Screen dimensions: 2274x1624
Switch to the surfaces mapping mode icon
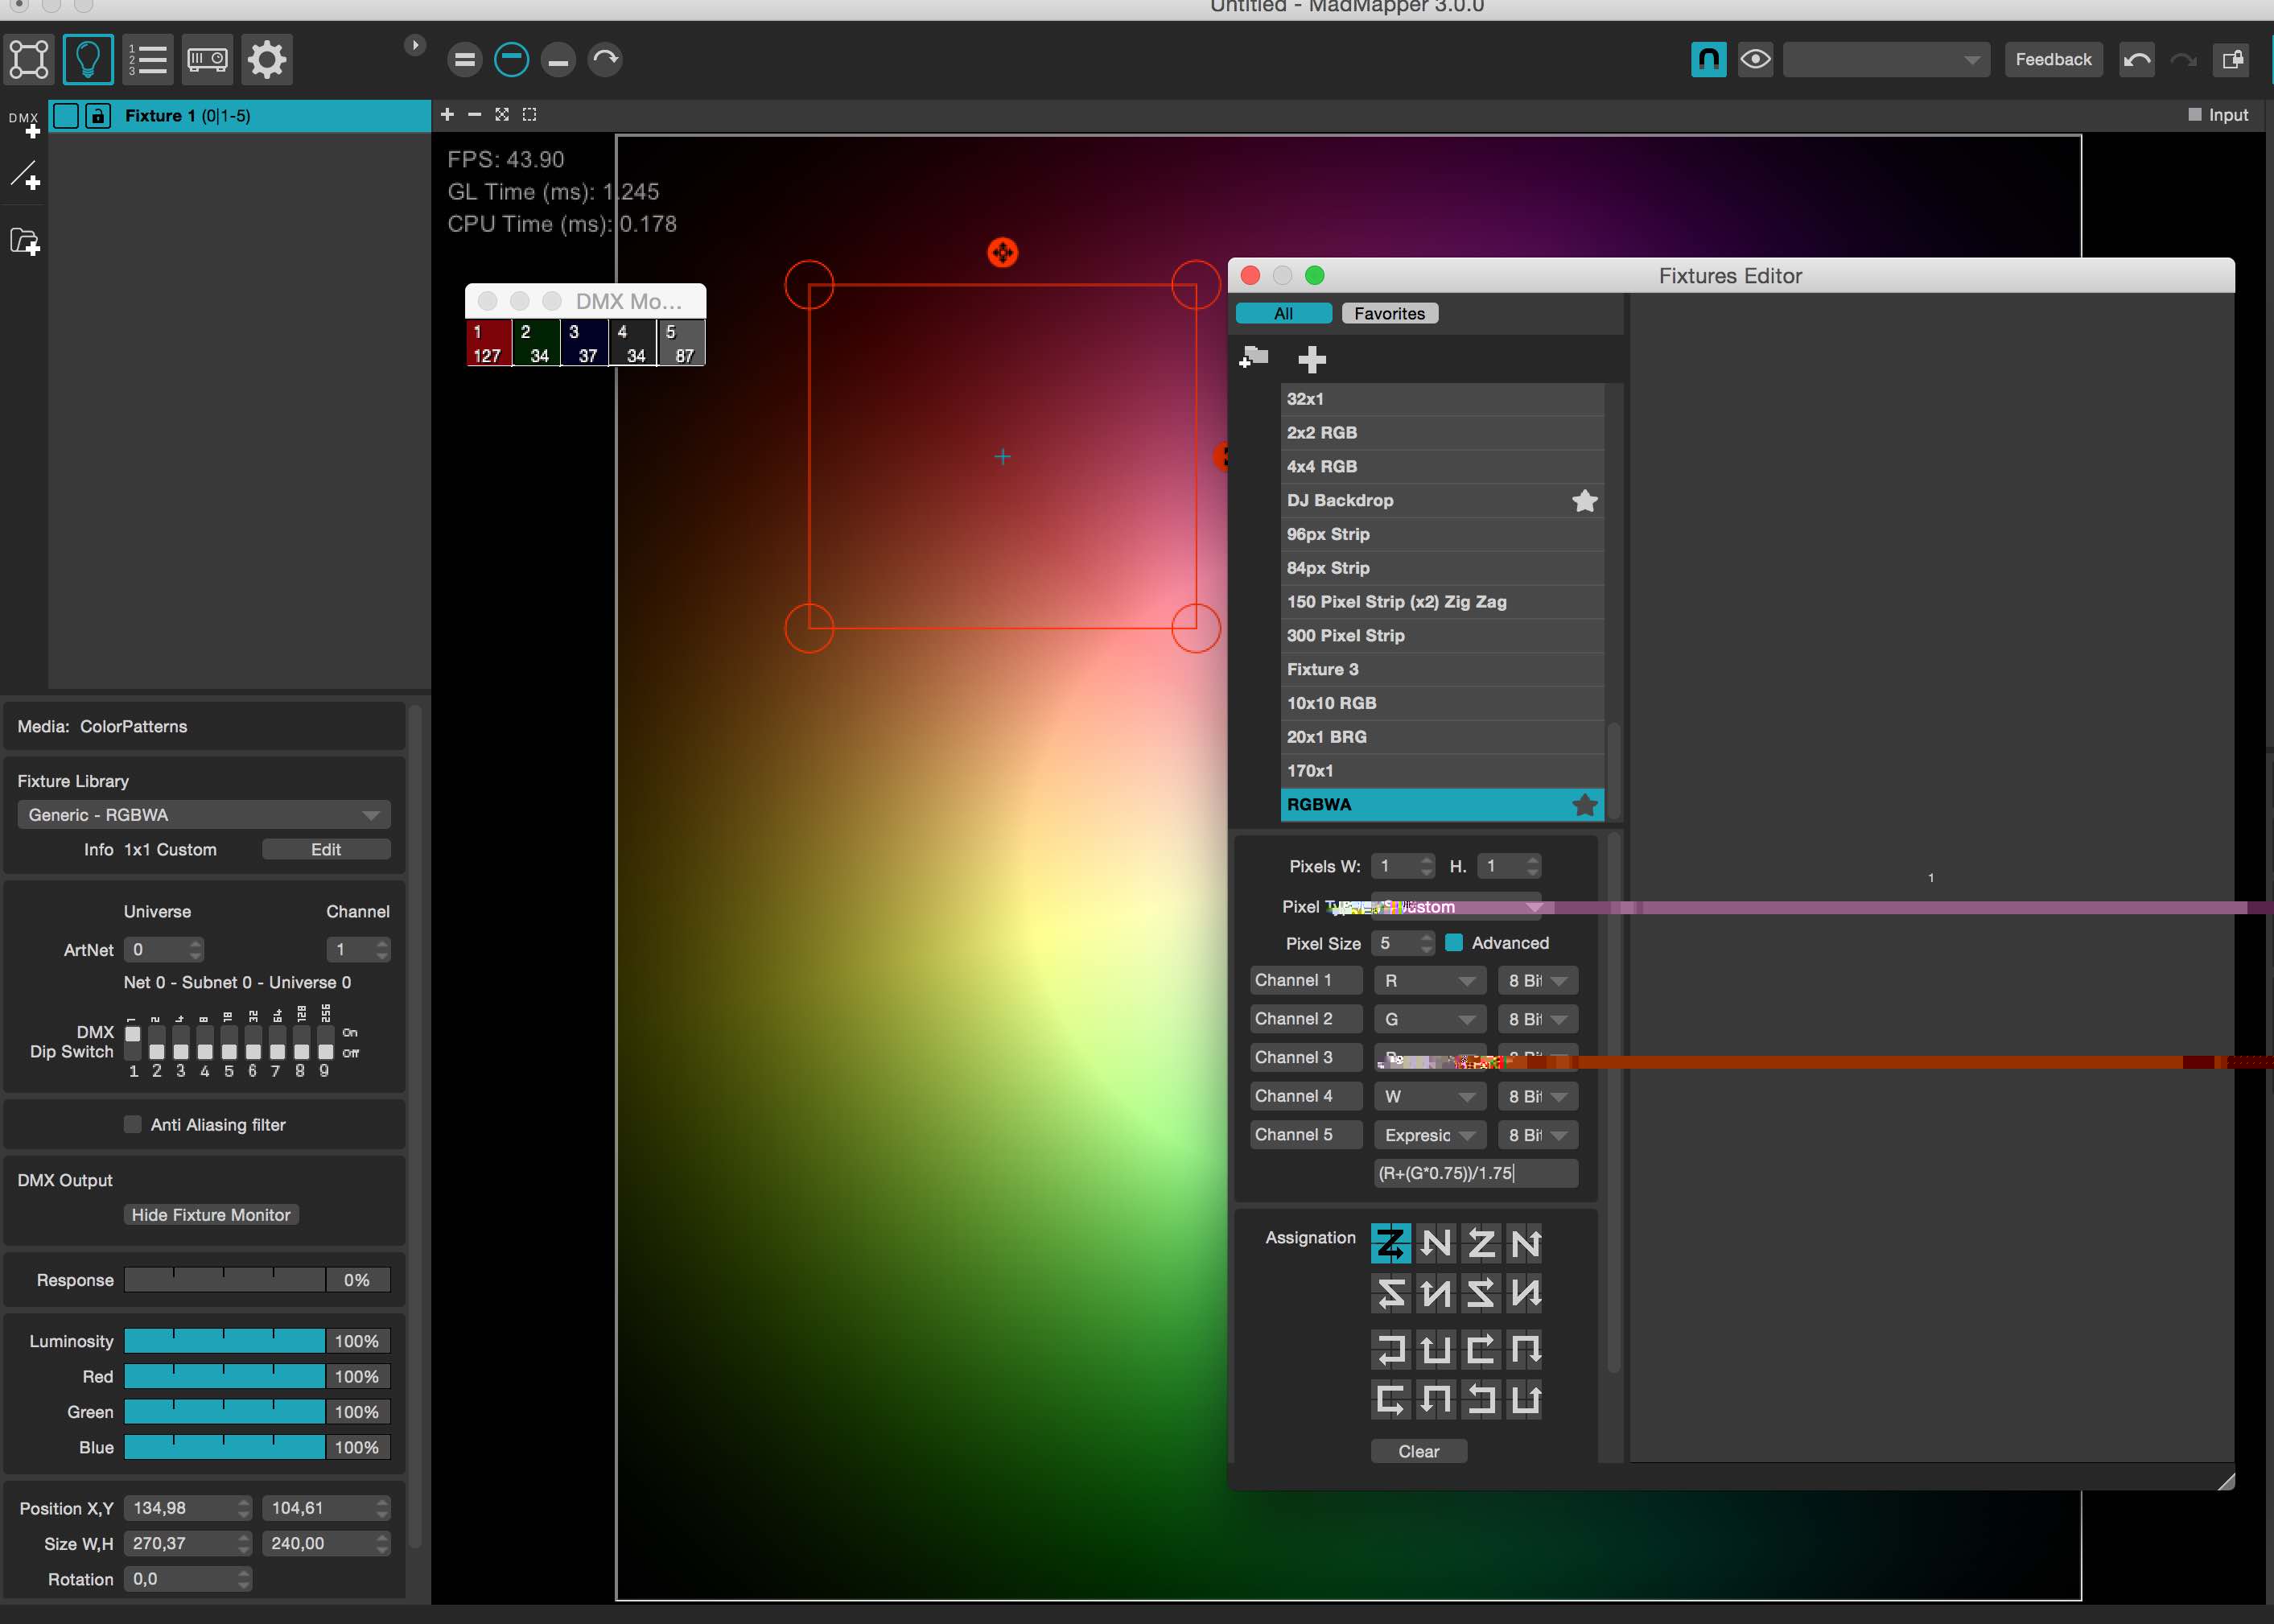29,59
